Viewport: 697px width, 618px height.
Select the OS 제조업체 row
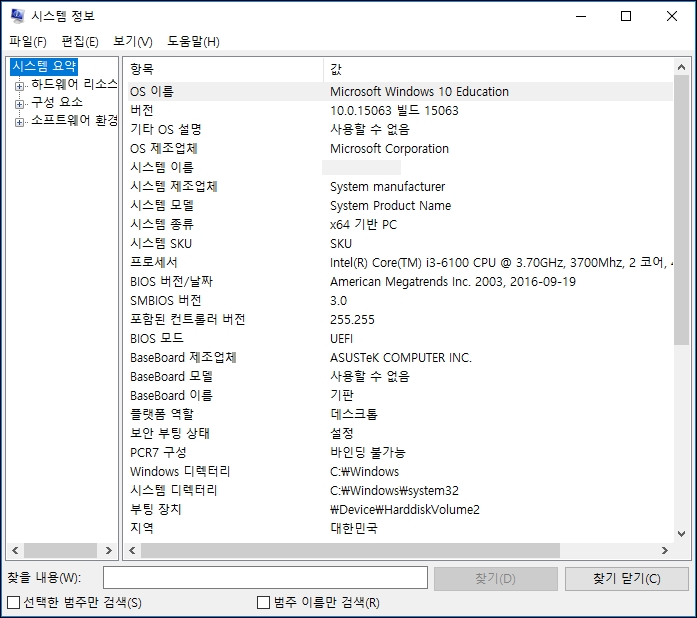point(400,148)
